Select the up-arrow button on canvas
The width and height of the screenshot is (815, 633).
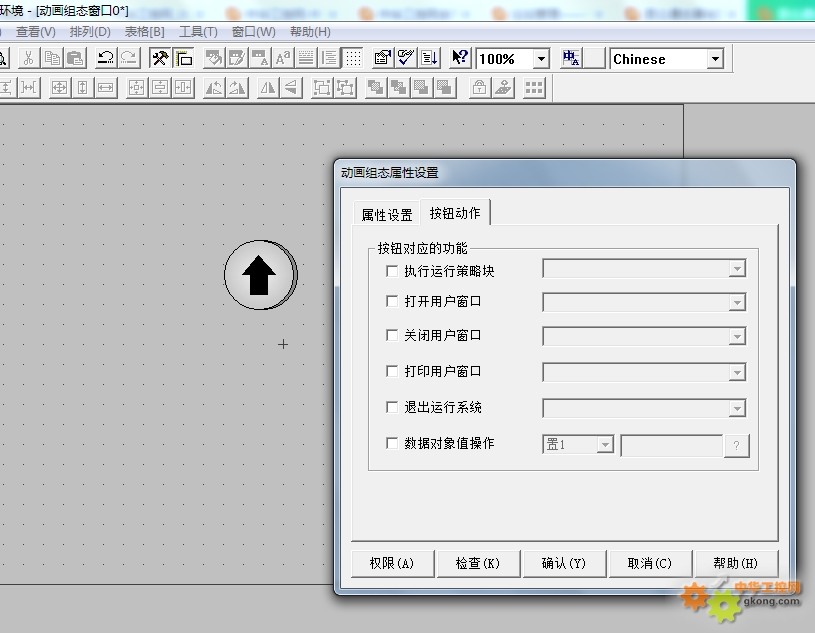(260, 275)
